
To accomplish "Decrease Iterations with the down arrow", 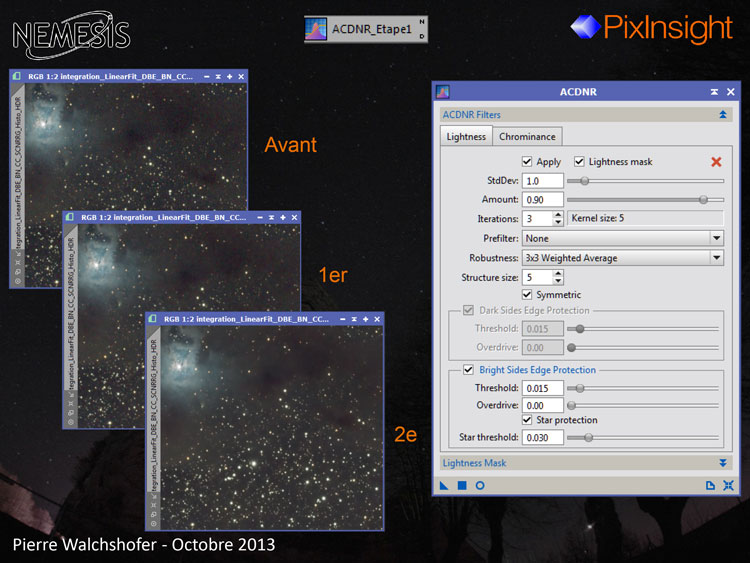I will 558,222.
